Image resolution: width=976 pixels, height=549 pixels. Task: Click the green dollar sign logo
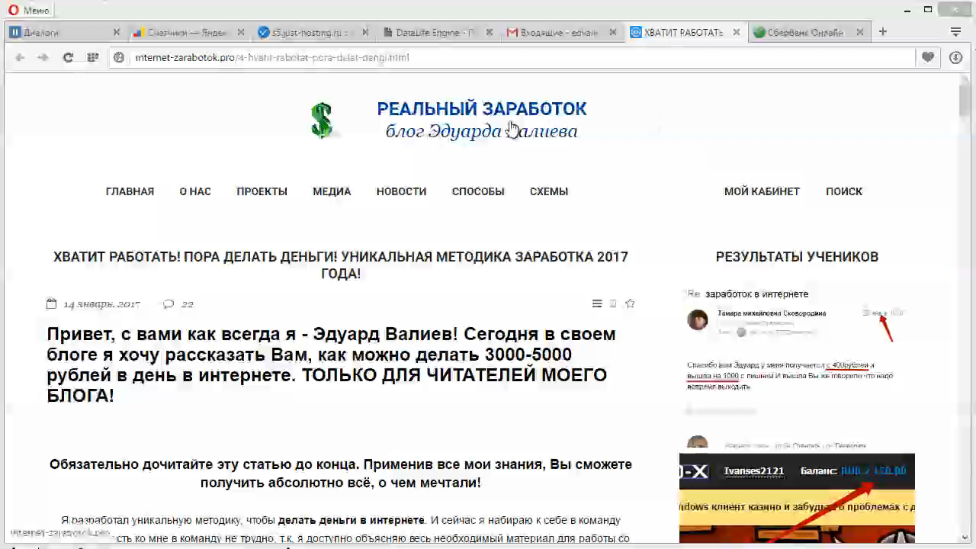coord(322,120)
